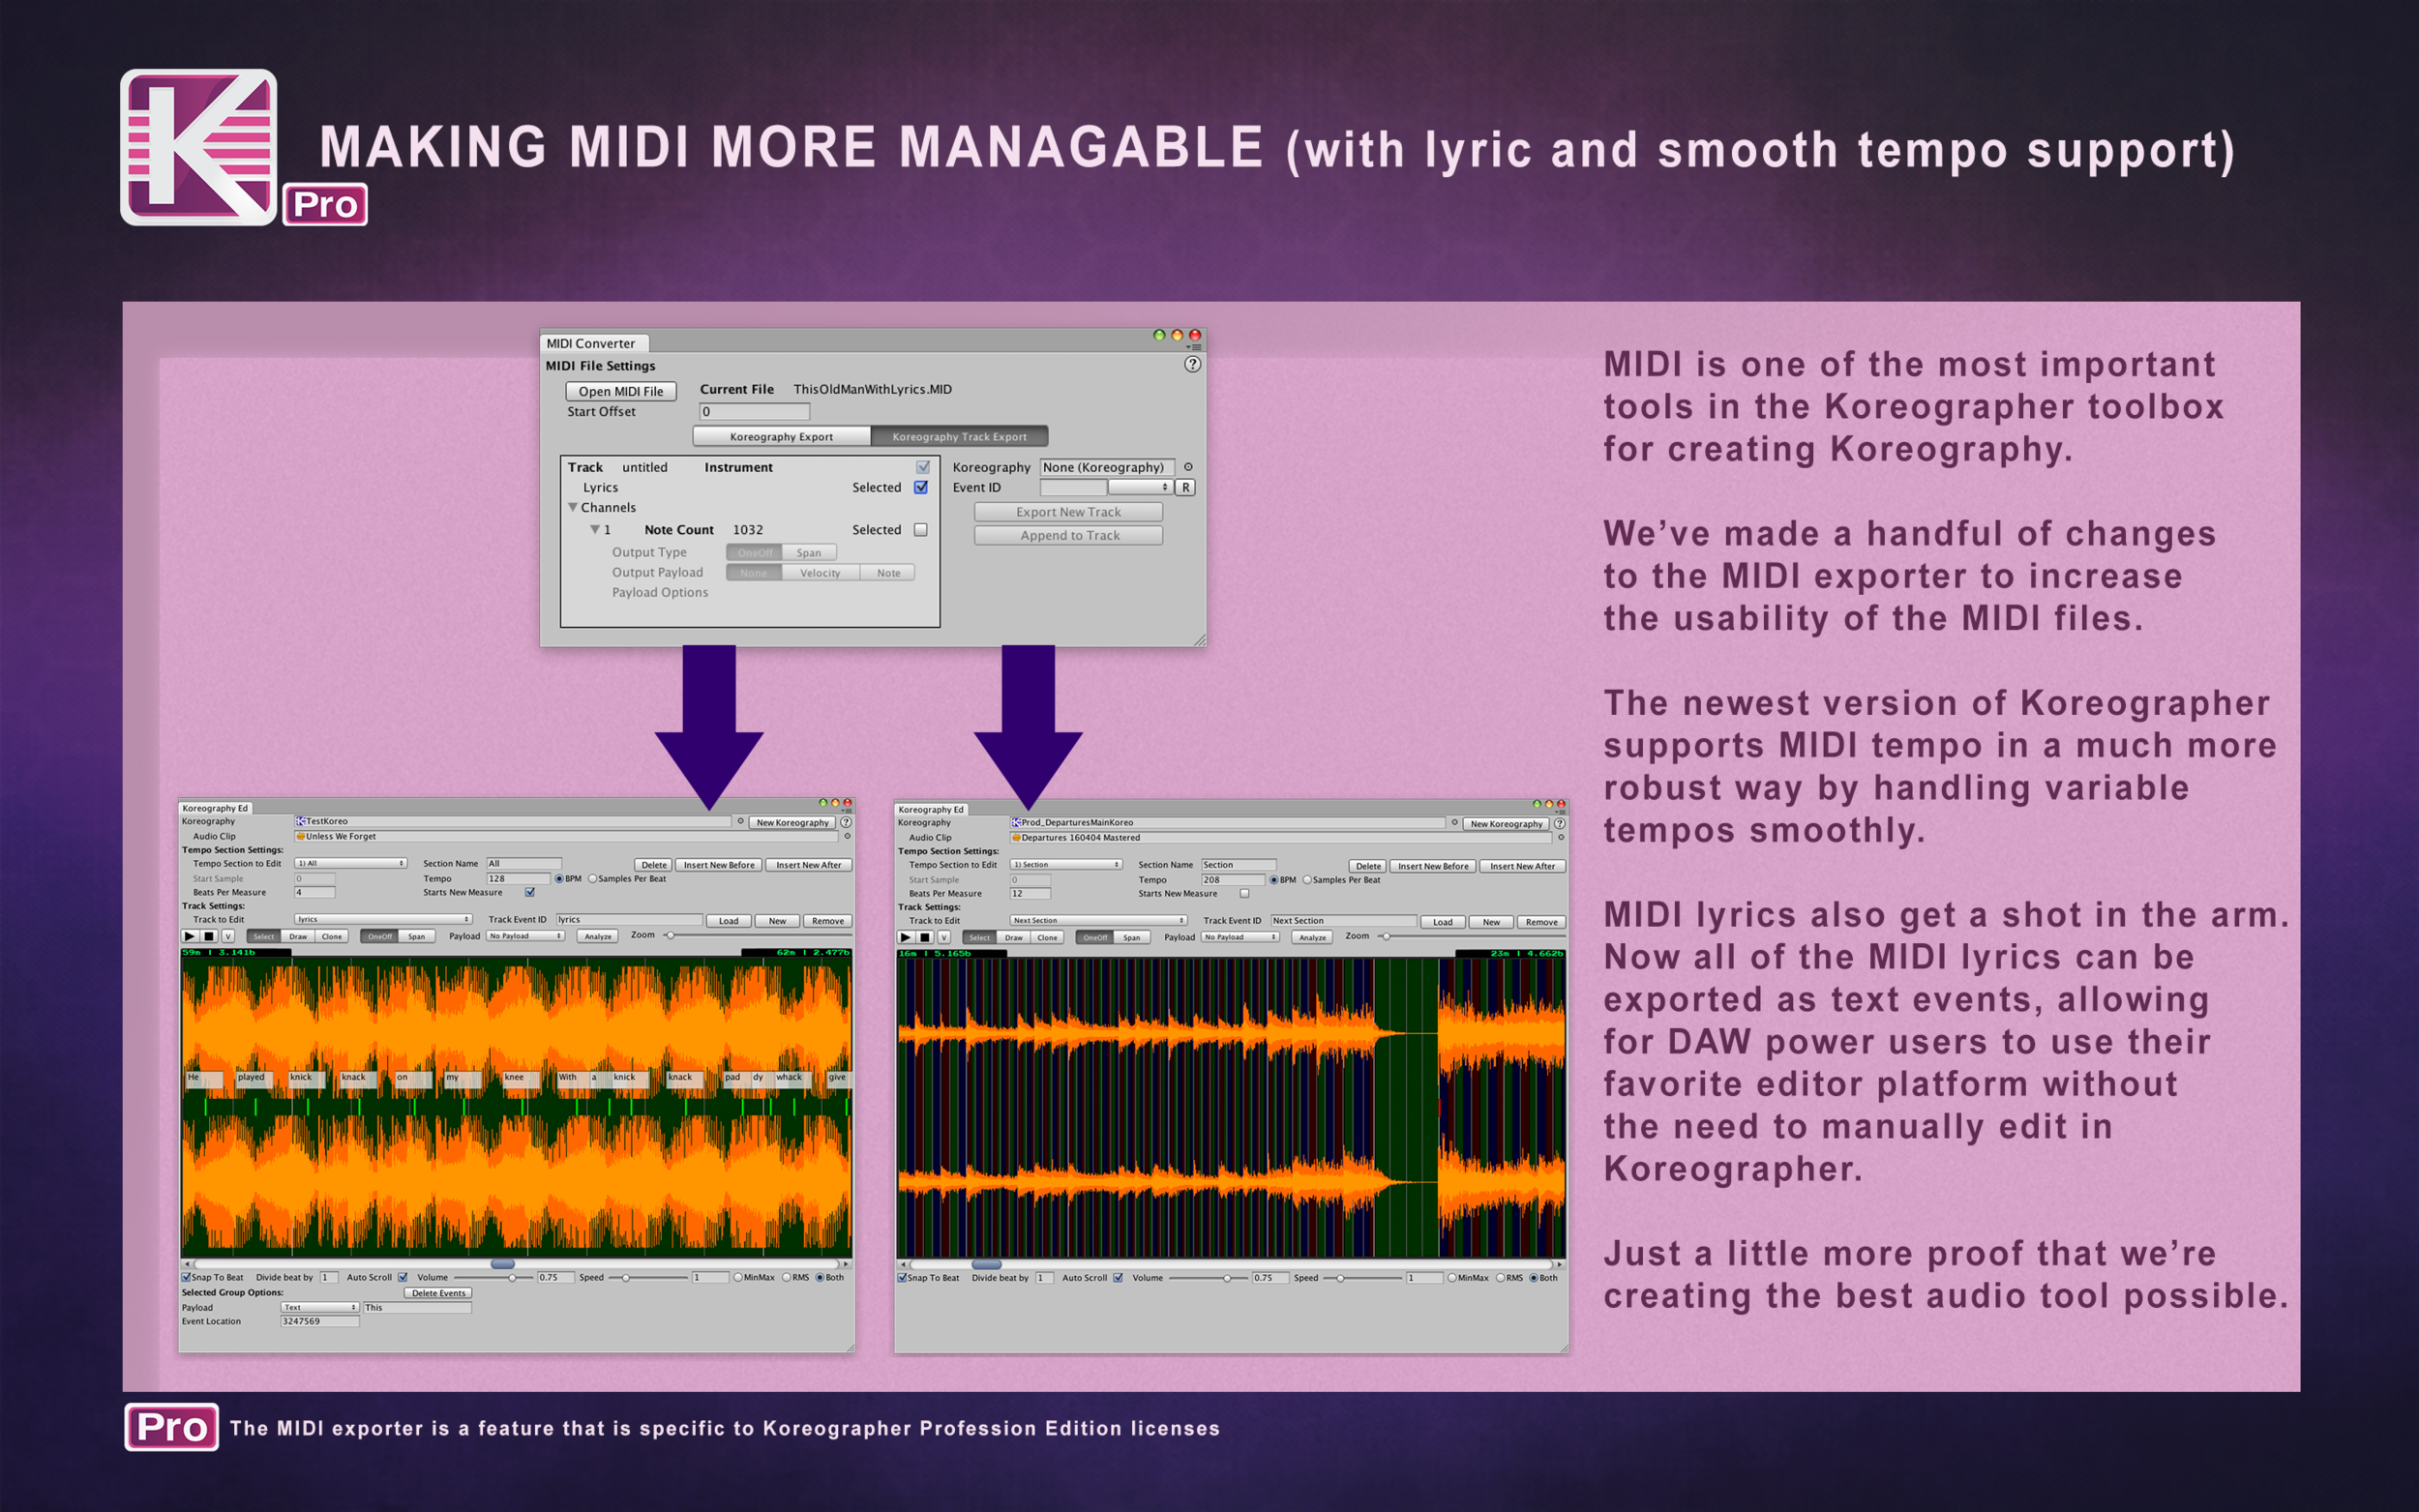Select Span event type in TestKoreo editor
The height and width of the screenshot is (1512, 2419).
416,936
